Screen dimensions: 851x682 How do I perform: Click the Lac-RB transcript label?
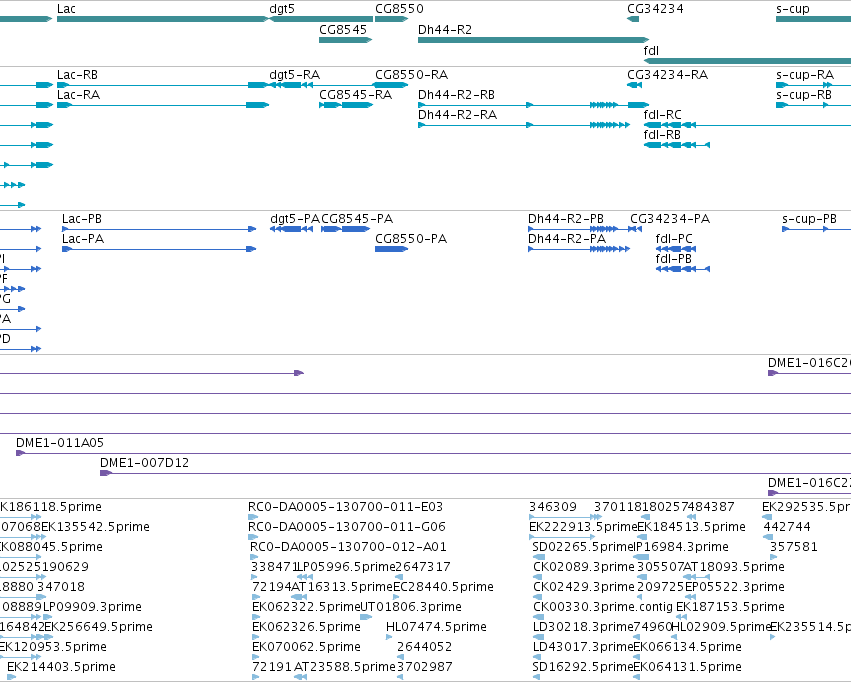pyautogui.click(x=77, y=75)
